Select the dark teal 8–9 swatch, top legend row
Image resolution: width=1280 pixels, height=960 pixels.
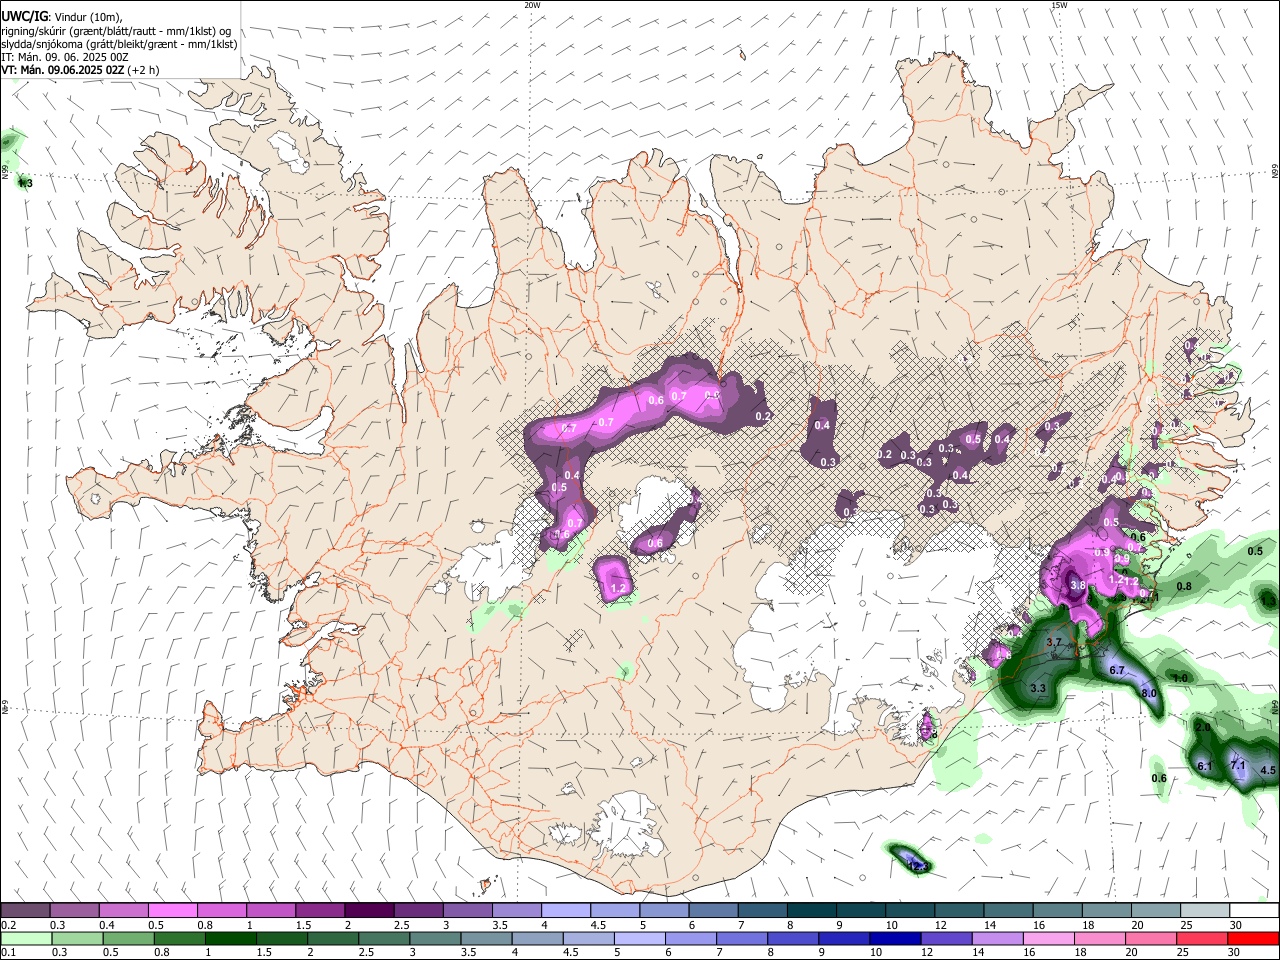pyautogui.click(x=812, y=911)
